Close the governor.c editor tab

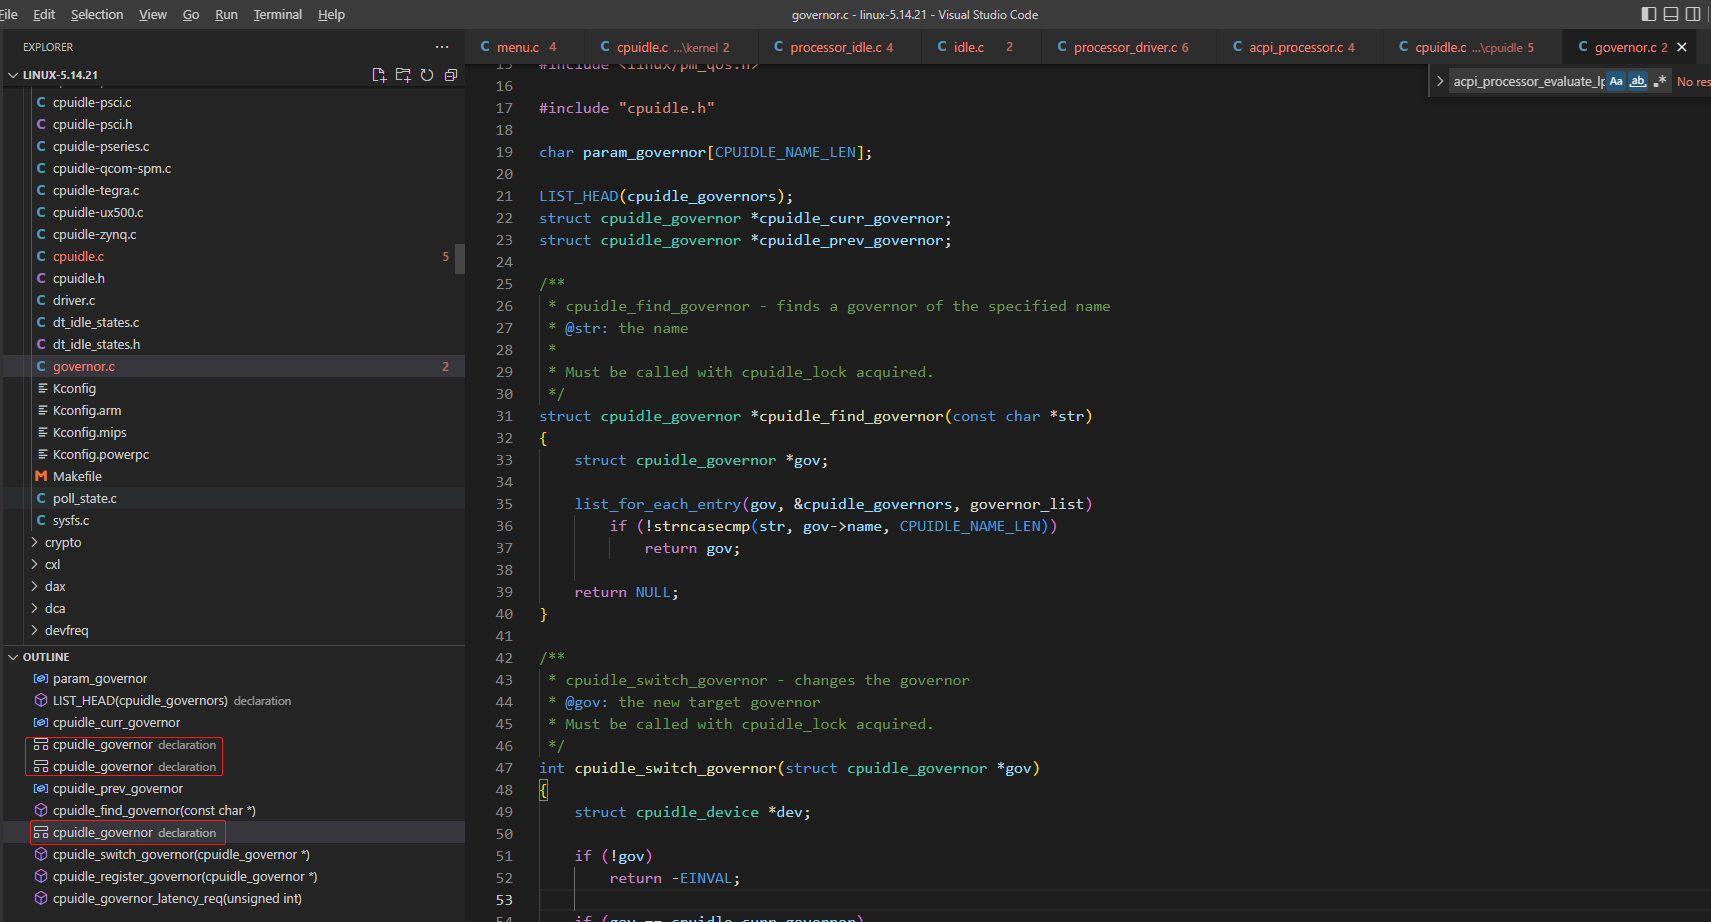point(1682,46)
